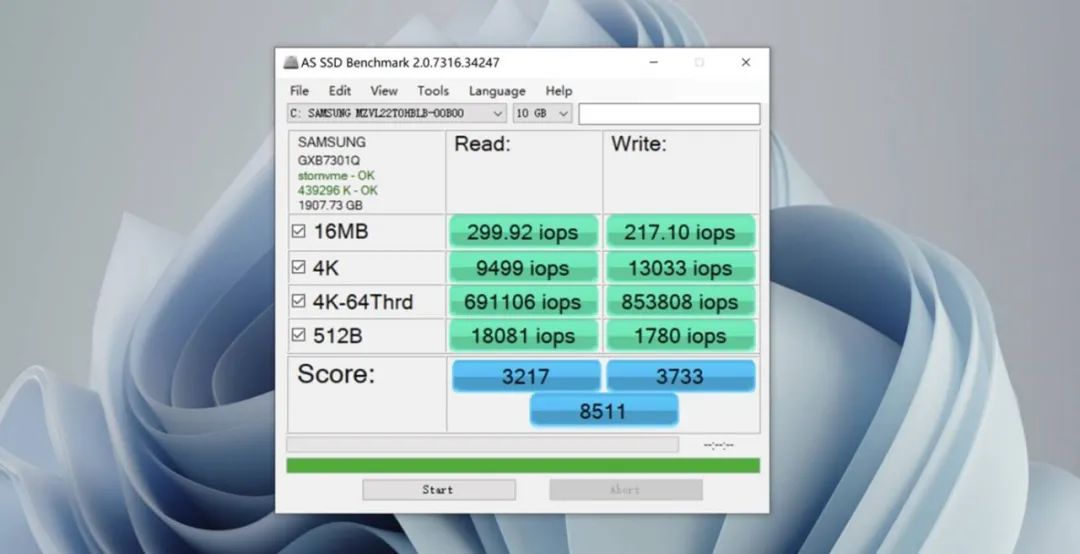Click the grey current-test progress bar
The height and width of the screenshot is (554, 1080).
[482, 444]
